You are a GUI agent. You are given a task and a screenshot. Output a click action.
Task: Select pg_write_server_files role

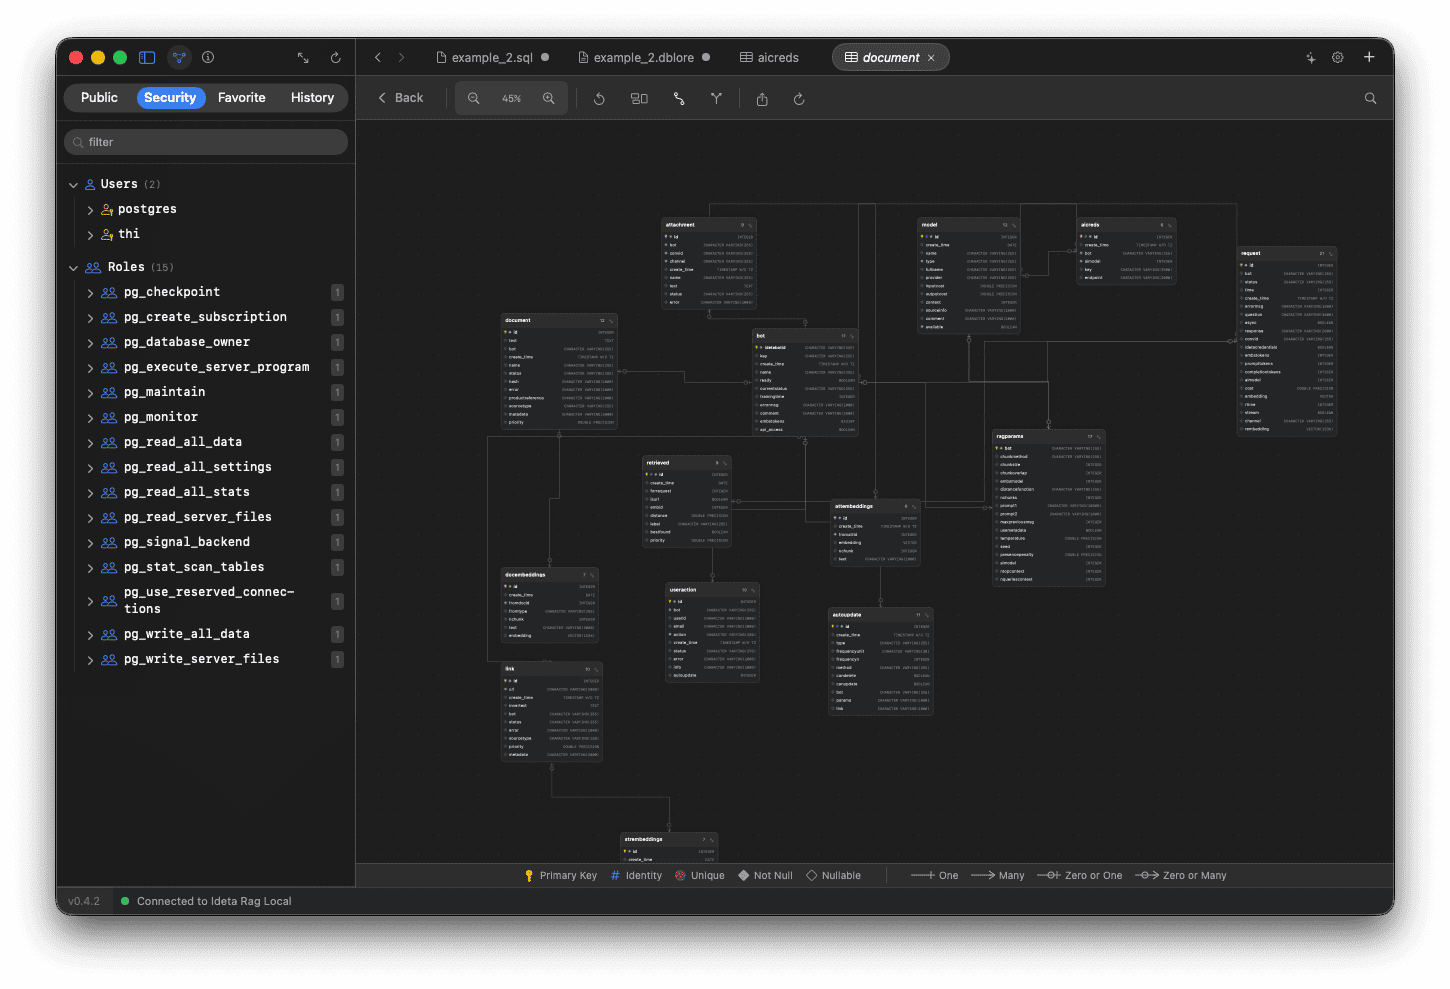point(202,659)
